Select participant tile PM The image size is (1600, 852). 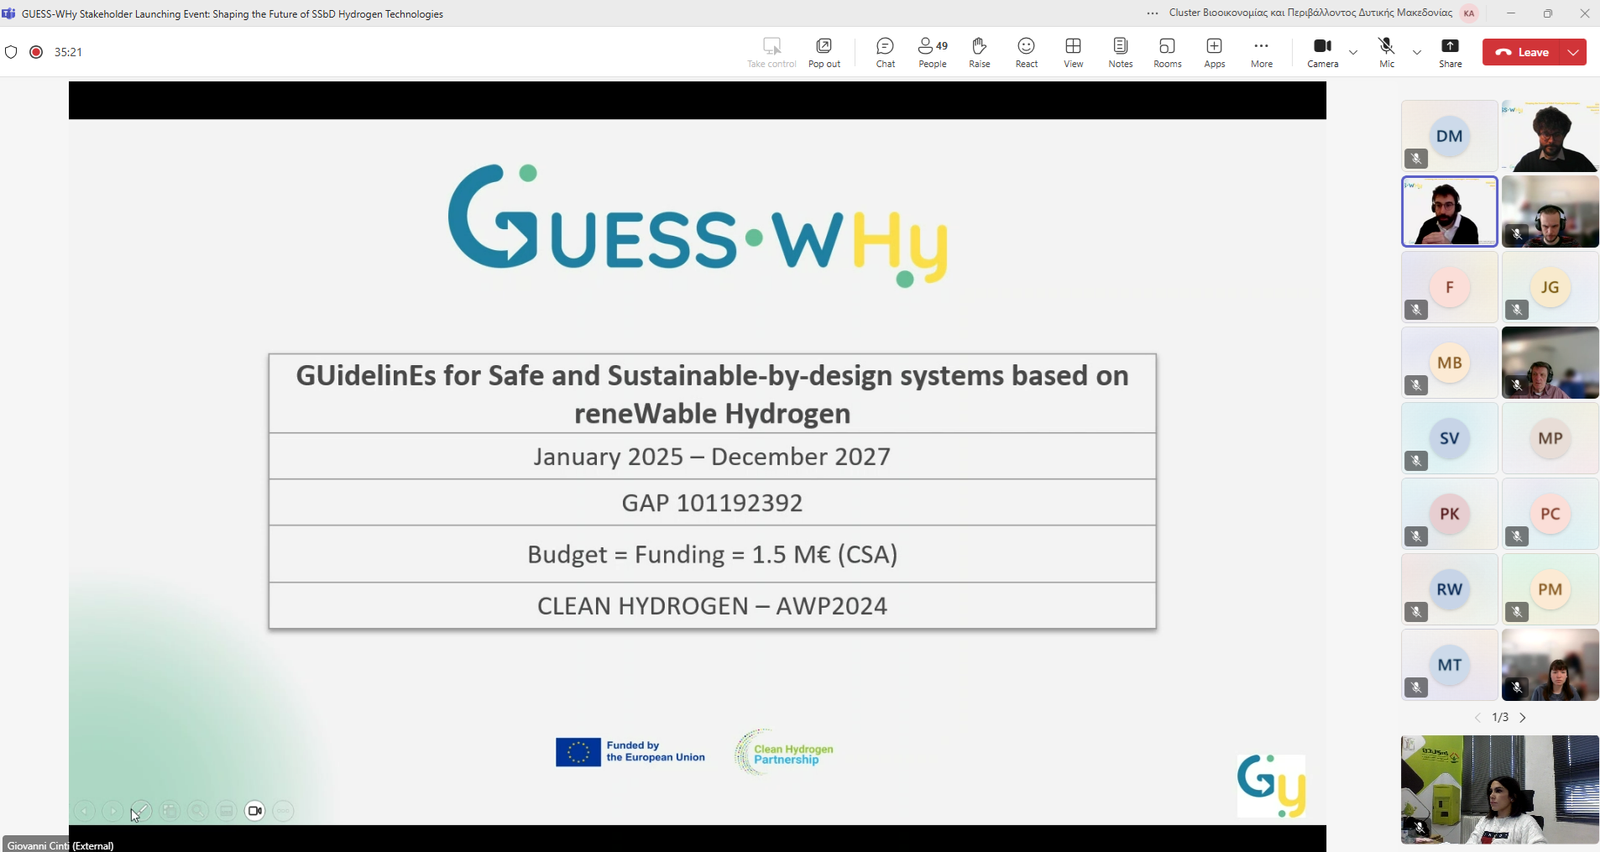click(x=1550, y=589)
